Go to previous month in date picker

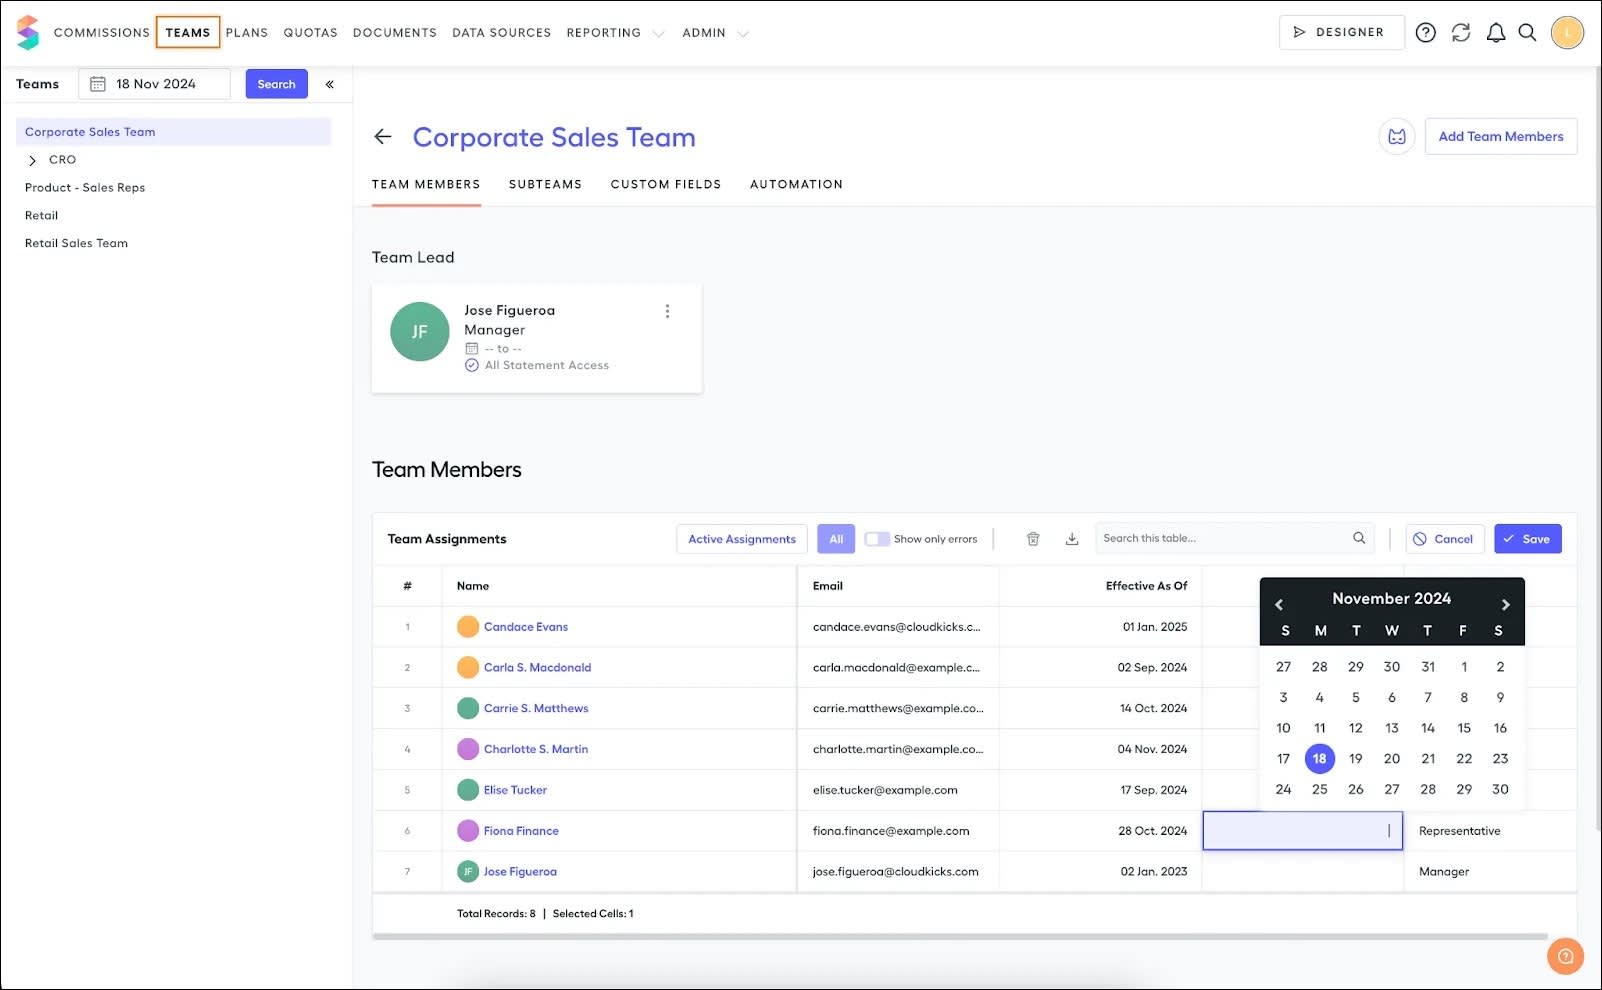(1279, 604)
